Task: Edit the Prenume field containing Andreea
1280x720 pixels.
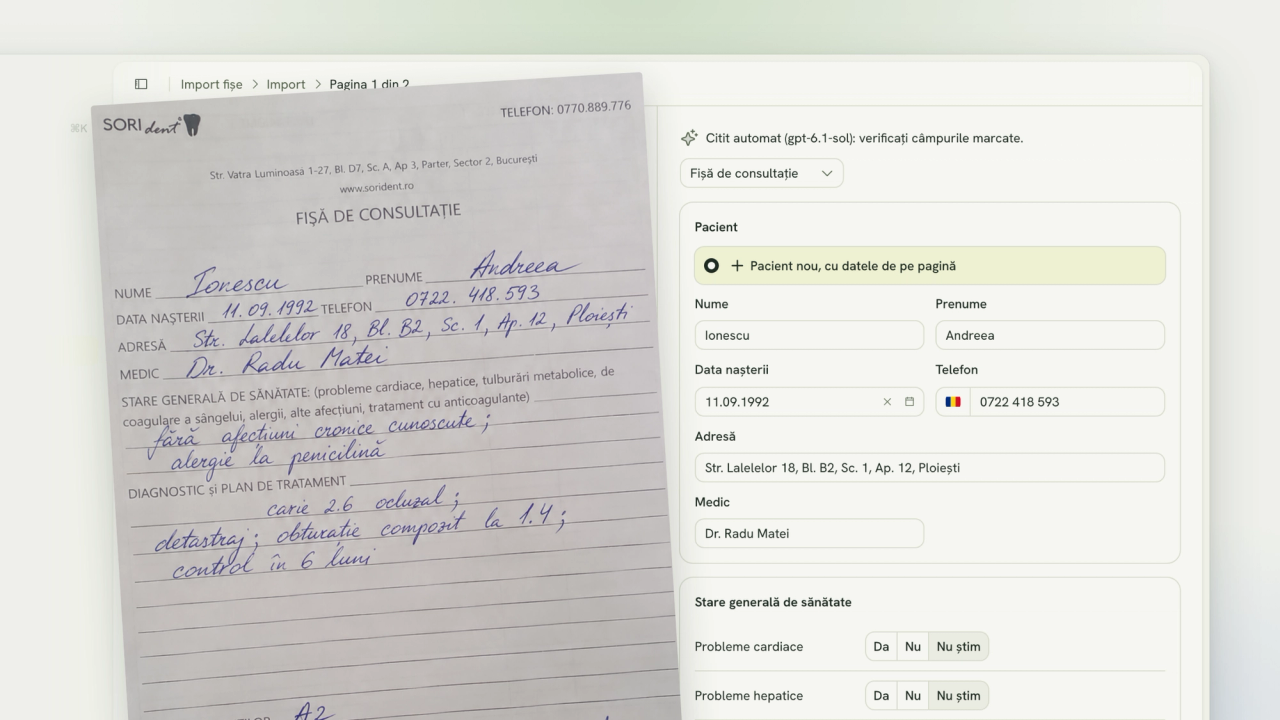Action: coord(1050,335)
